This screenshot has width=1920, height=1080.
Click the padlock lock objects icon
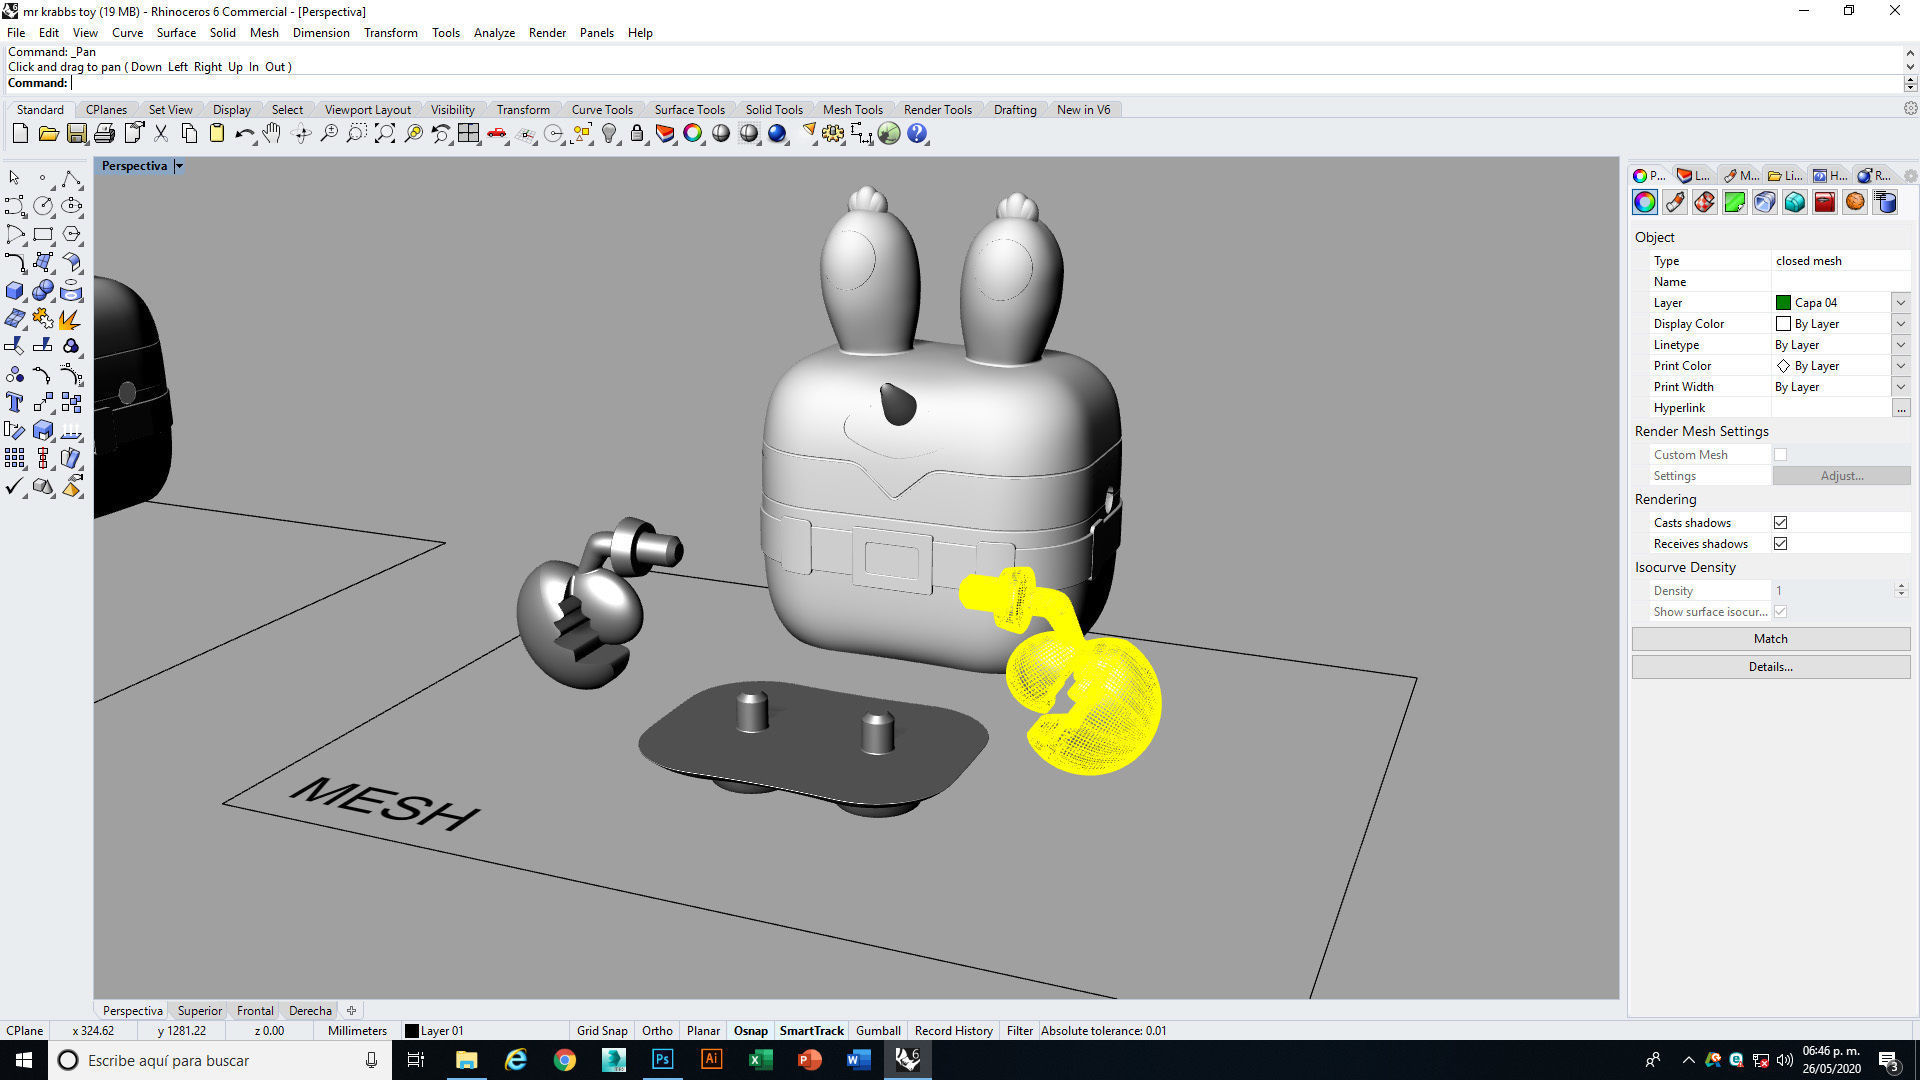click(x=637, y=133)
